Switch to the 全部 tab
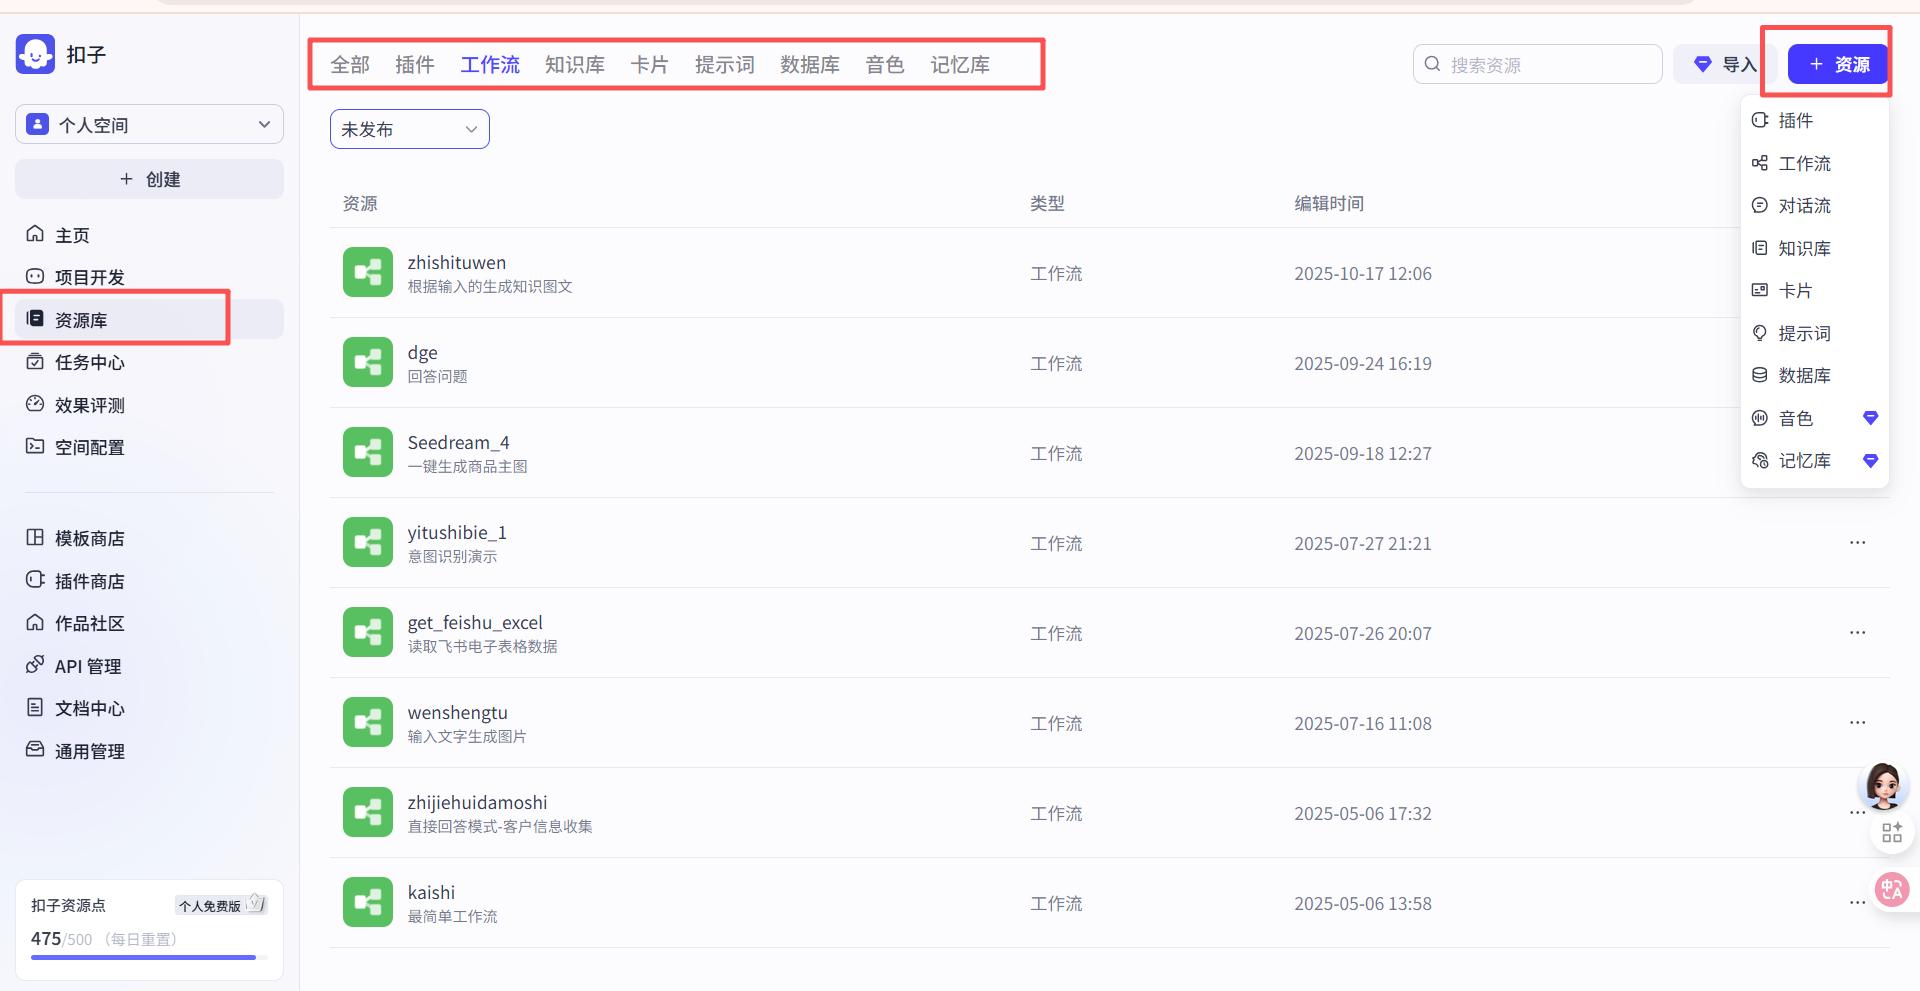 pos(349,64)
